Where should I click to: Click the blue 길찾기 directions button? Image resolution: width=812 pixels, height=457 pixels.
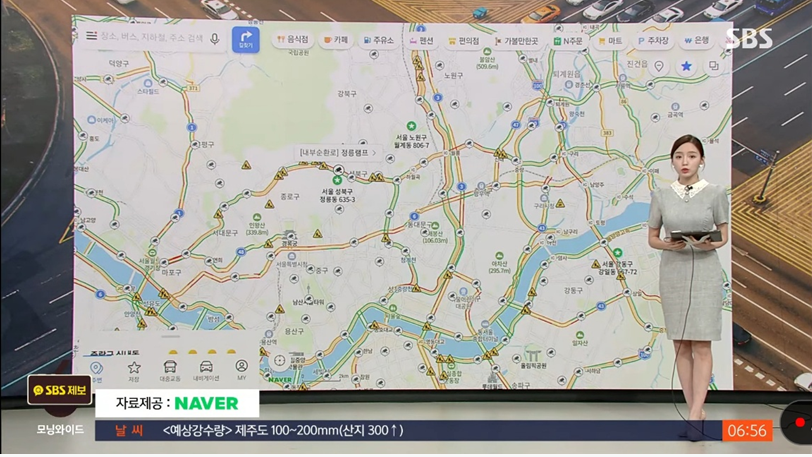(x=245, y=39)
